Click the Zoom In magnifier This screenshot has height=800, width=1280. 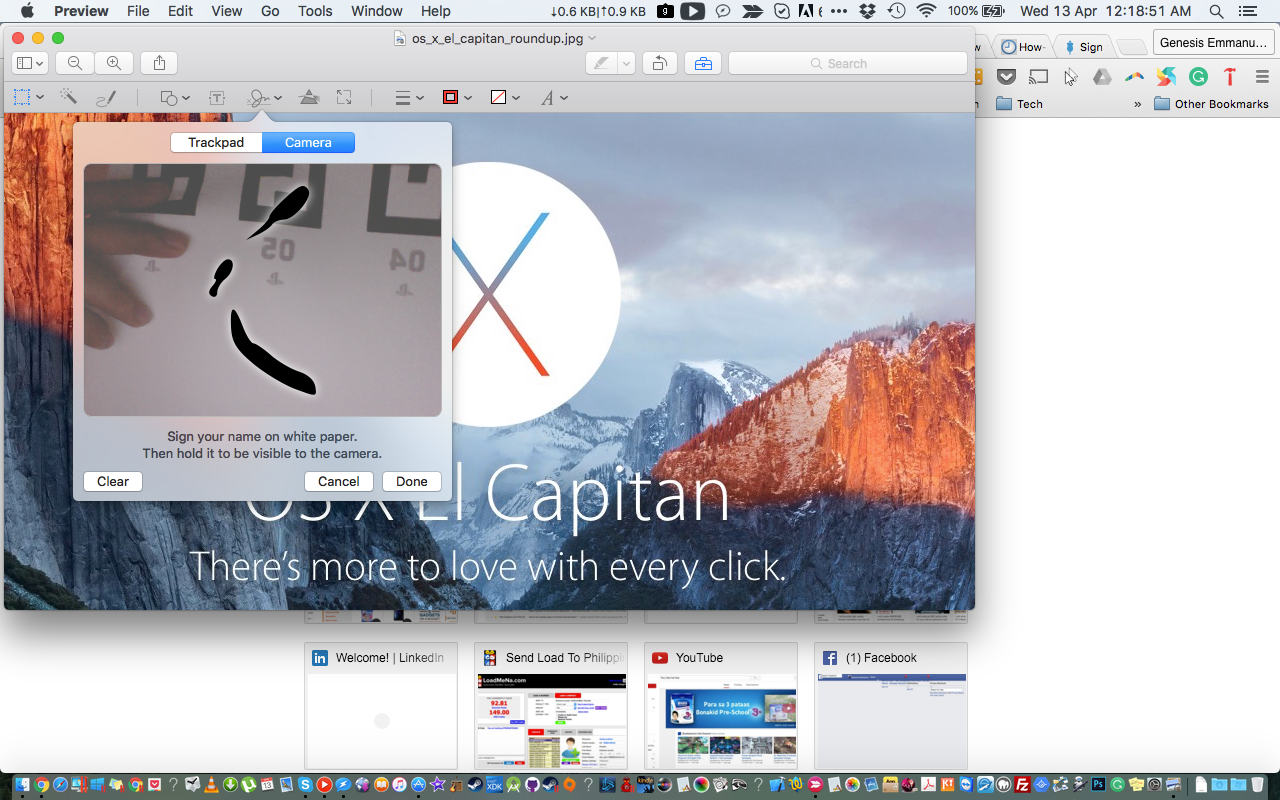click(114, 63)
